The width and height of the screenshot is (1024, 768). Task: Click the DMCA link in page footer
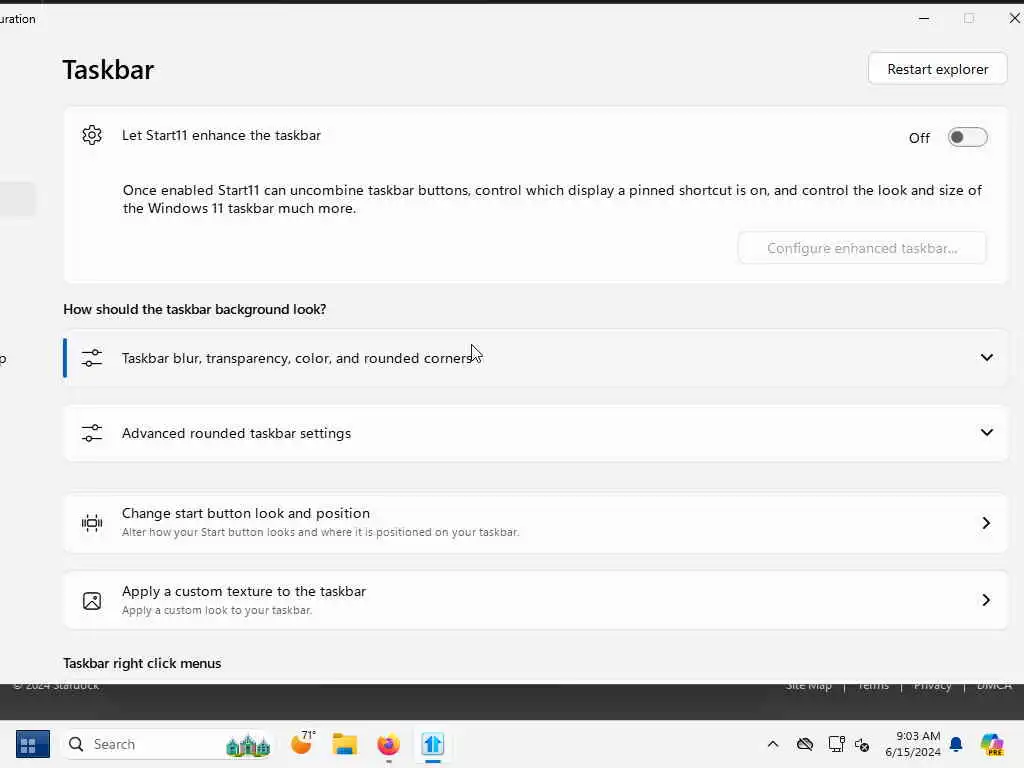click(x=994, y=686)
